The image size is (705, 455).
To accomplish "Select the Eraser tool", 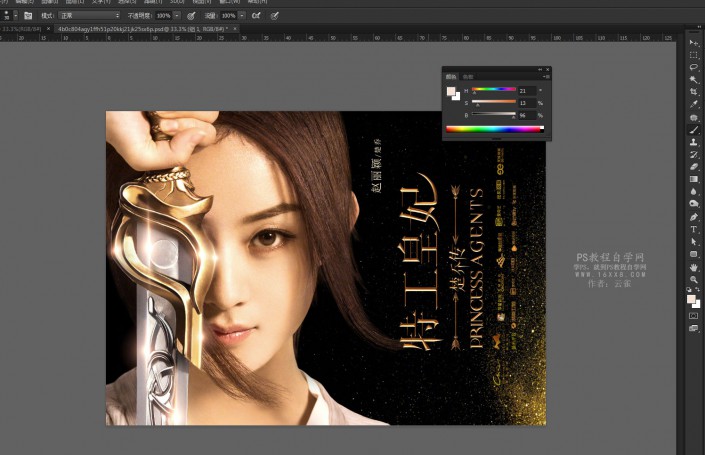I will point(694,166).
